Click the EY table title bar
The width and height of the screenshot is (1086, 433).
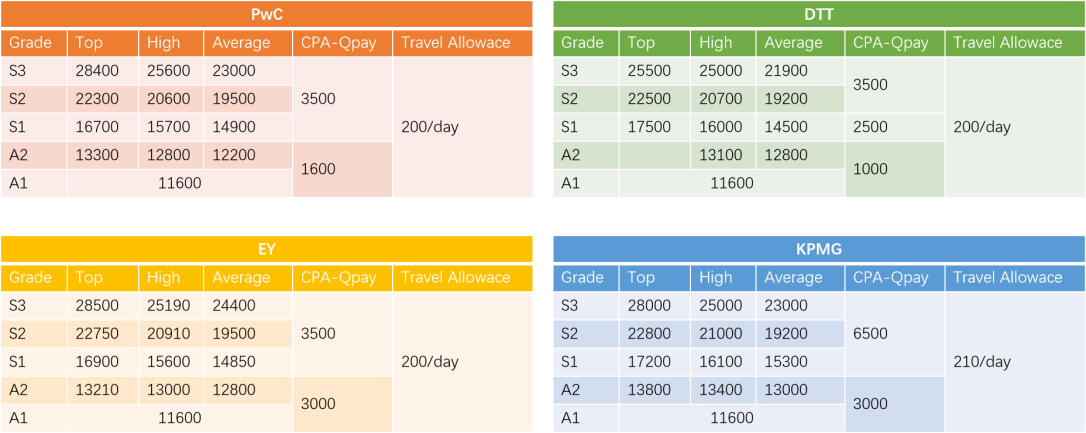tap(266, 250)
